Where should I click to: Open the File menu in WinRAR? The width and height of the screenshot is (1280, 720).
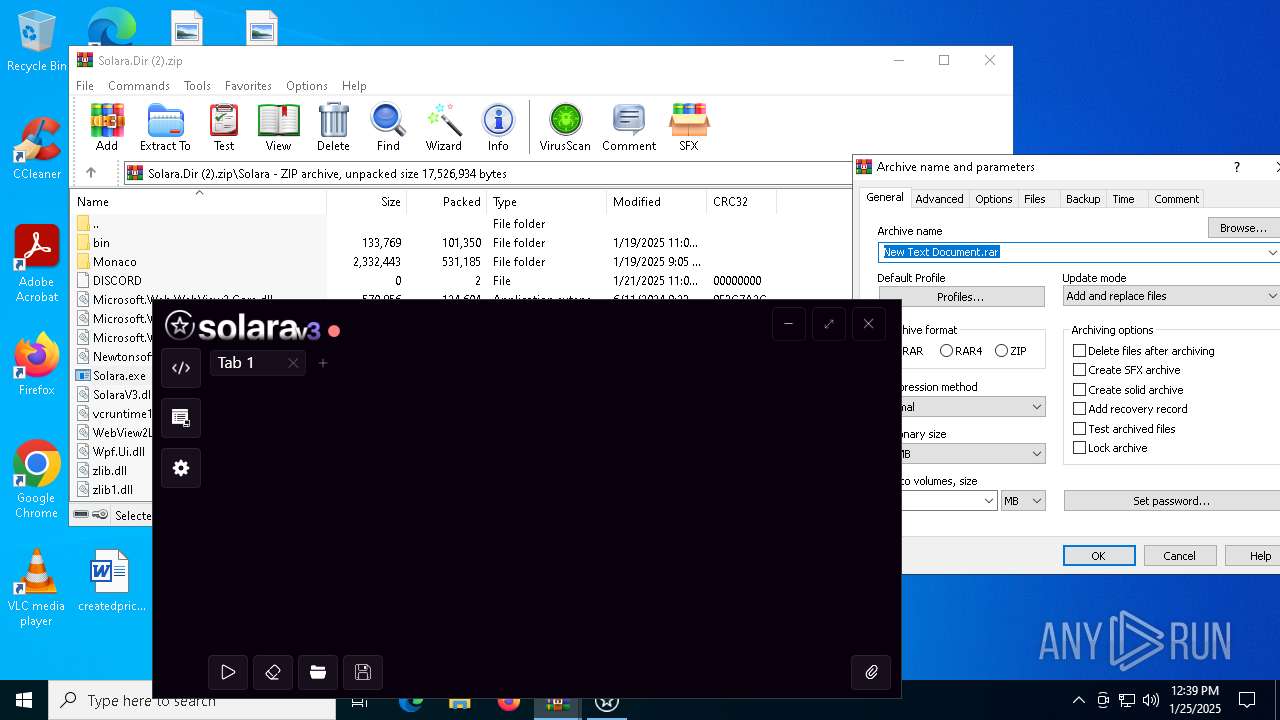pyautogui.click(x=85, y=86)
